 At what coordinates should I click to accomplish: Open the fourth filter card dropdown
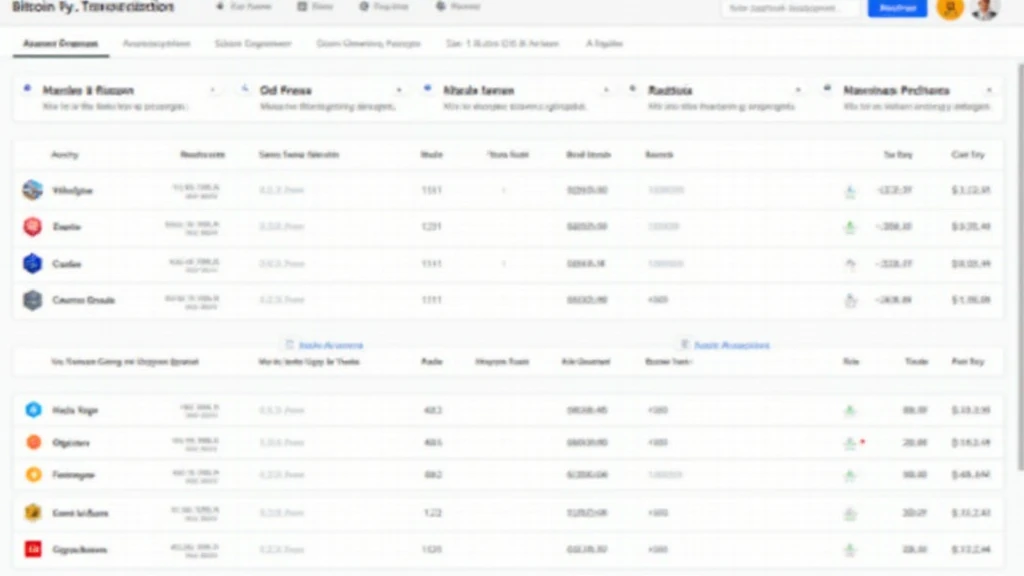pyautogui.click(x=797, y=90)
